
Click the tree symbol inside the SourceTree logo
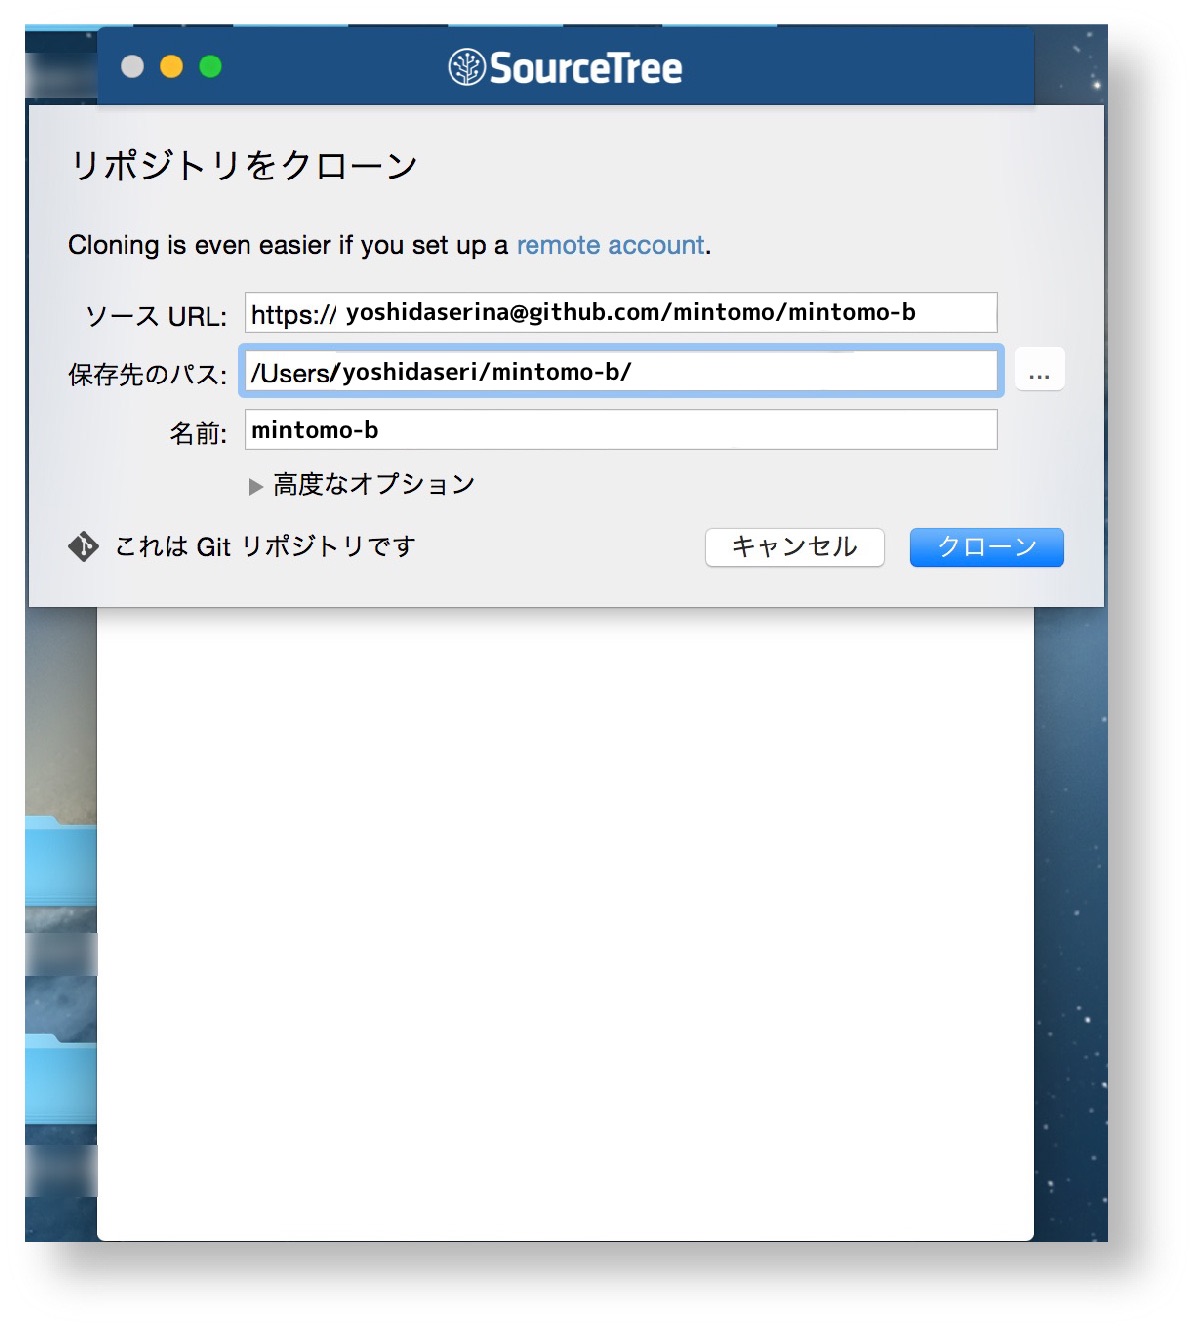pos(466,66)
